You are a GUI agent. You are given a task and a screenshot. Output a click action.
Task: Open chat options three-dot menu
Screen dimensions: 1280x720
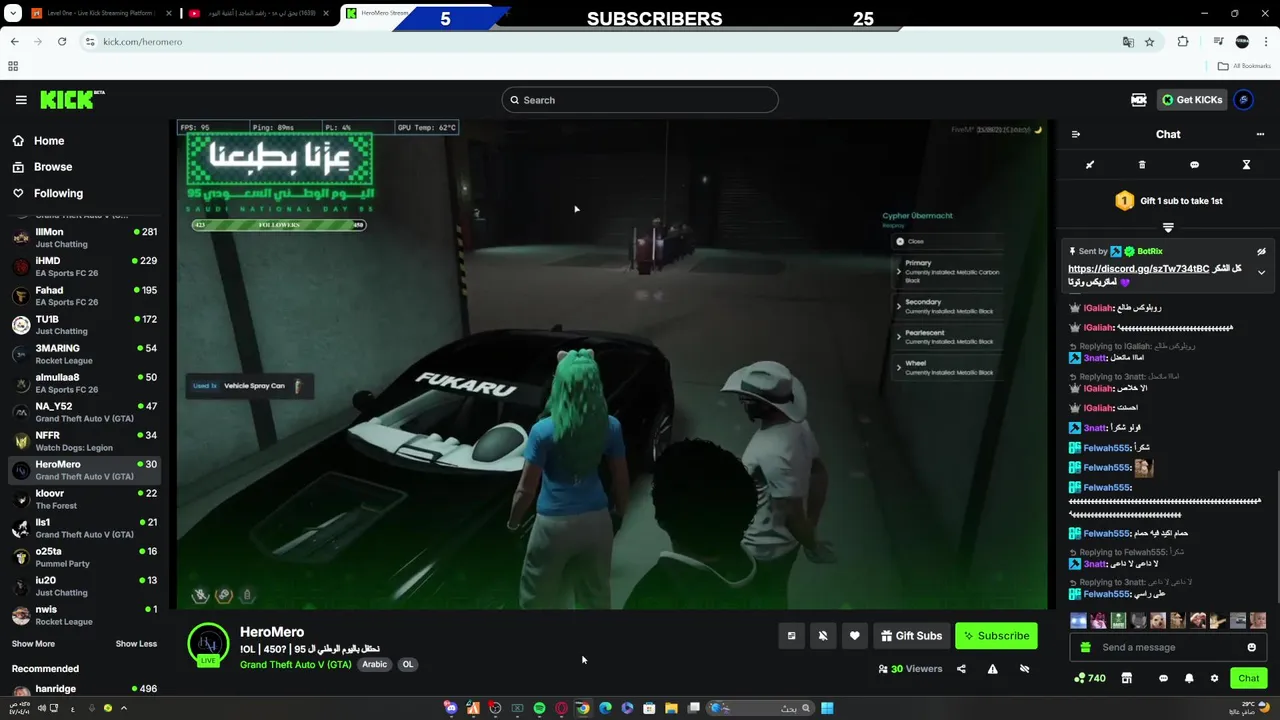coord(1260,134)
